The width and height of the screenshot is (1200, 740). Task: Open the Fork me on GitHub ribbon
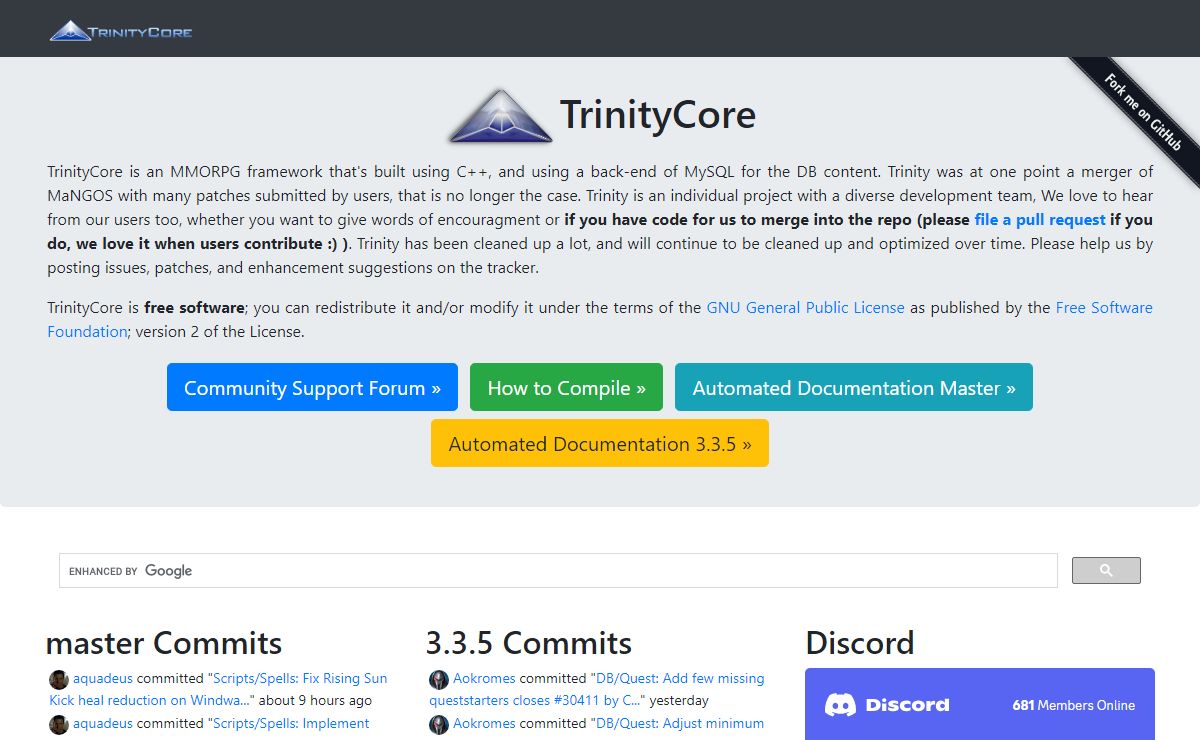(1143, 111)
